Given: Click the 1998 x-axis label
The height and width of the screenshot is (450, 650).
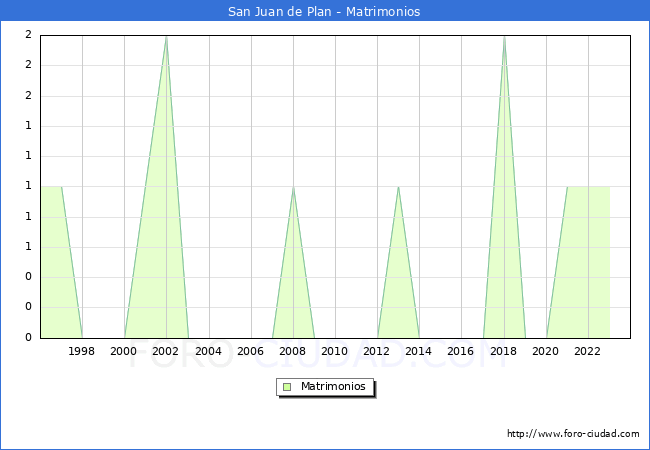Looking at the screenshot, I should [81, 351].
